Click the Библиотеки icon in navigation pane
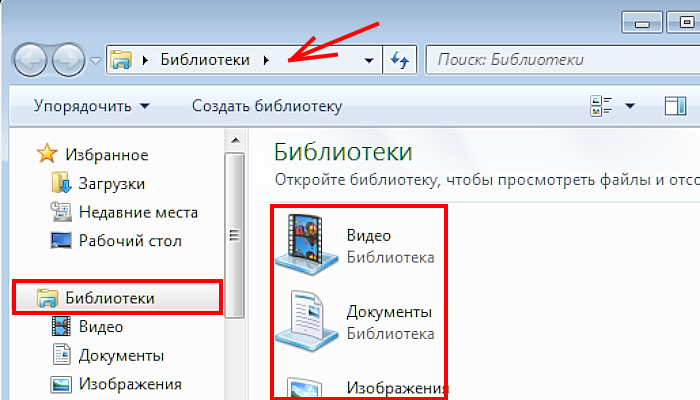The width and height of the screenshot is (700, 400). point(47,298)
